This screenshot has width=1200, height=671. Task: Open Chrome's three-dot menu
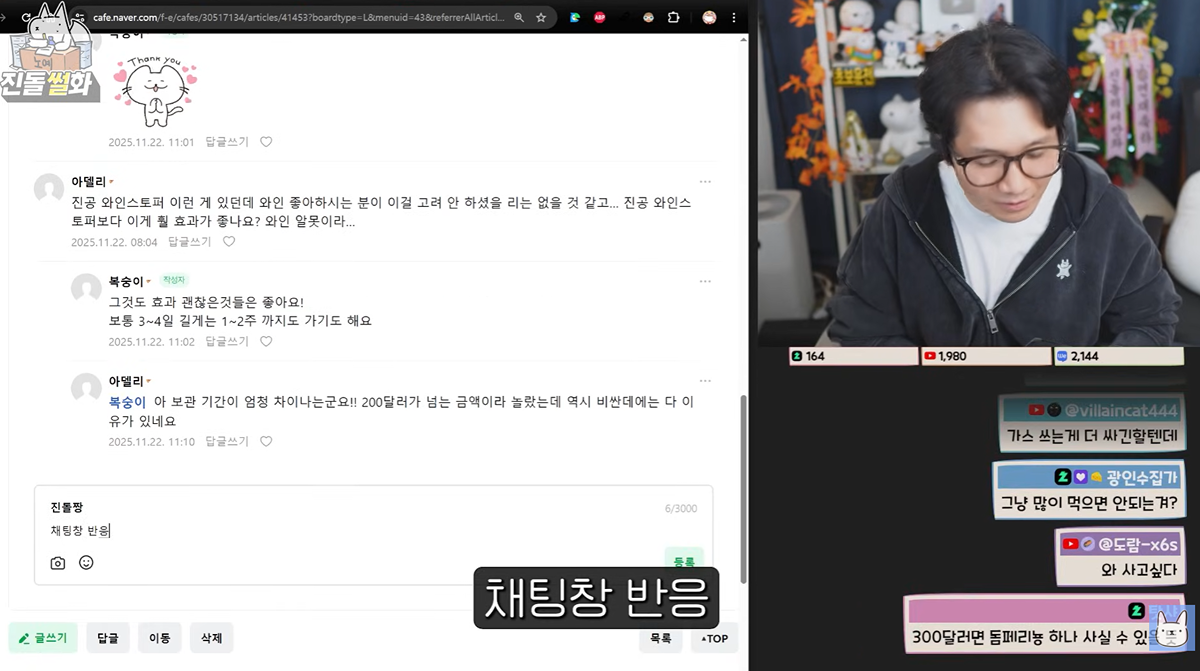point(734,17)
